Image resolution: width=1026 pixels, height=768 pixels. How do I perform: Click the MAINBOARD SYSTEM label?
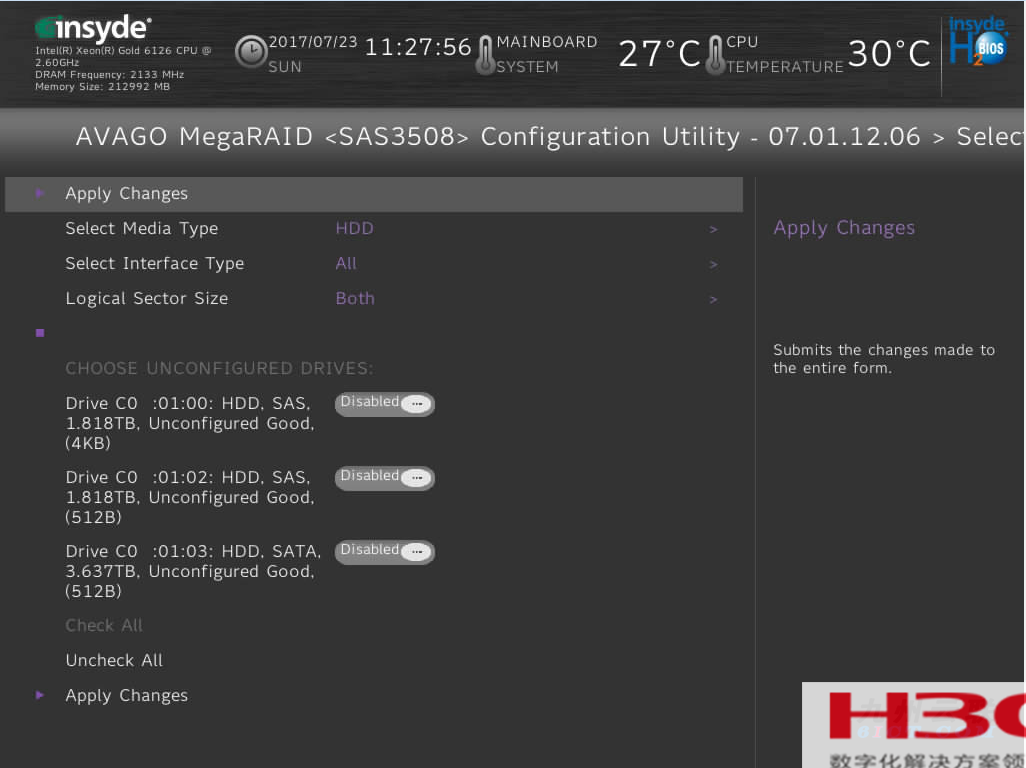coord(547,54)
